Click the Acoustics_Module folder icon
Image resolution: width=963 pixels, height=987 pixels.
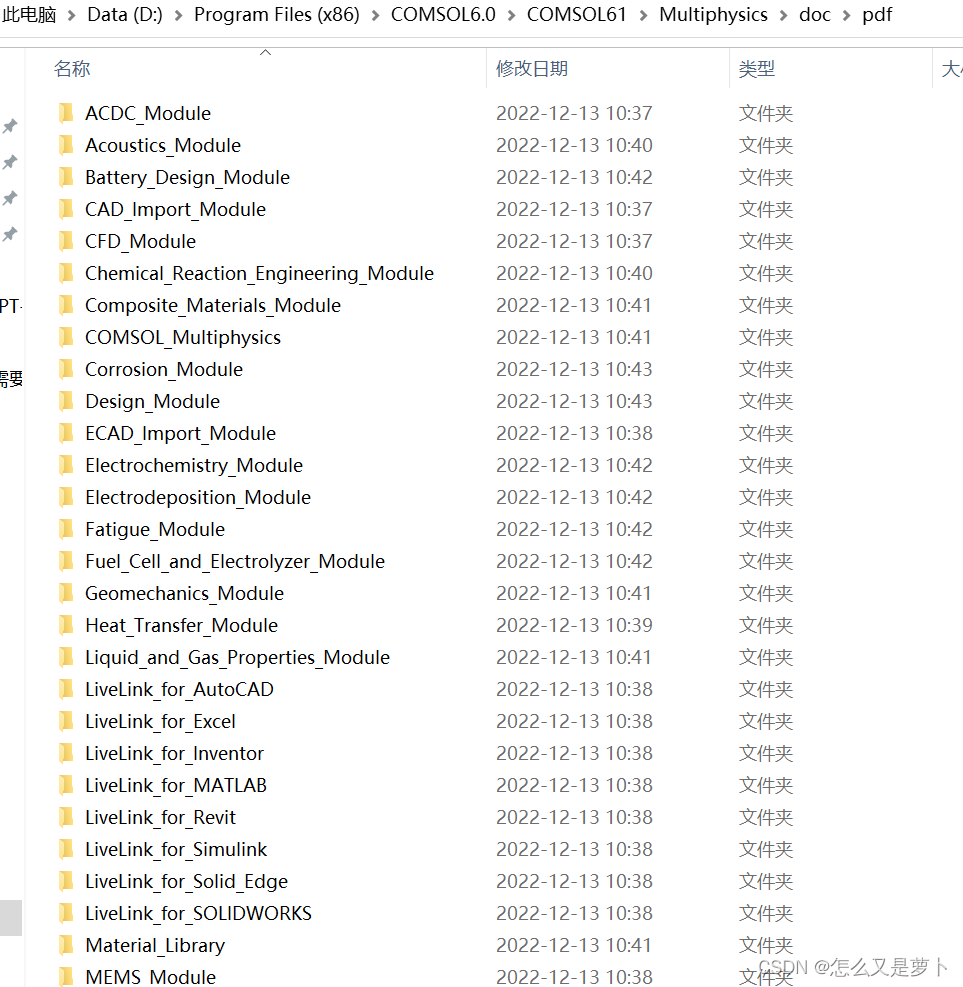tap(66, 145)
